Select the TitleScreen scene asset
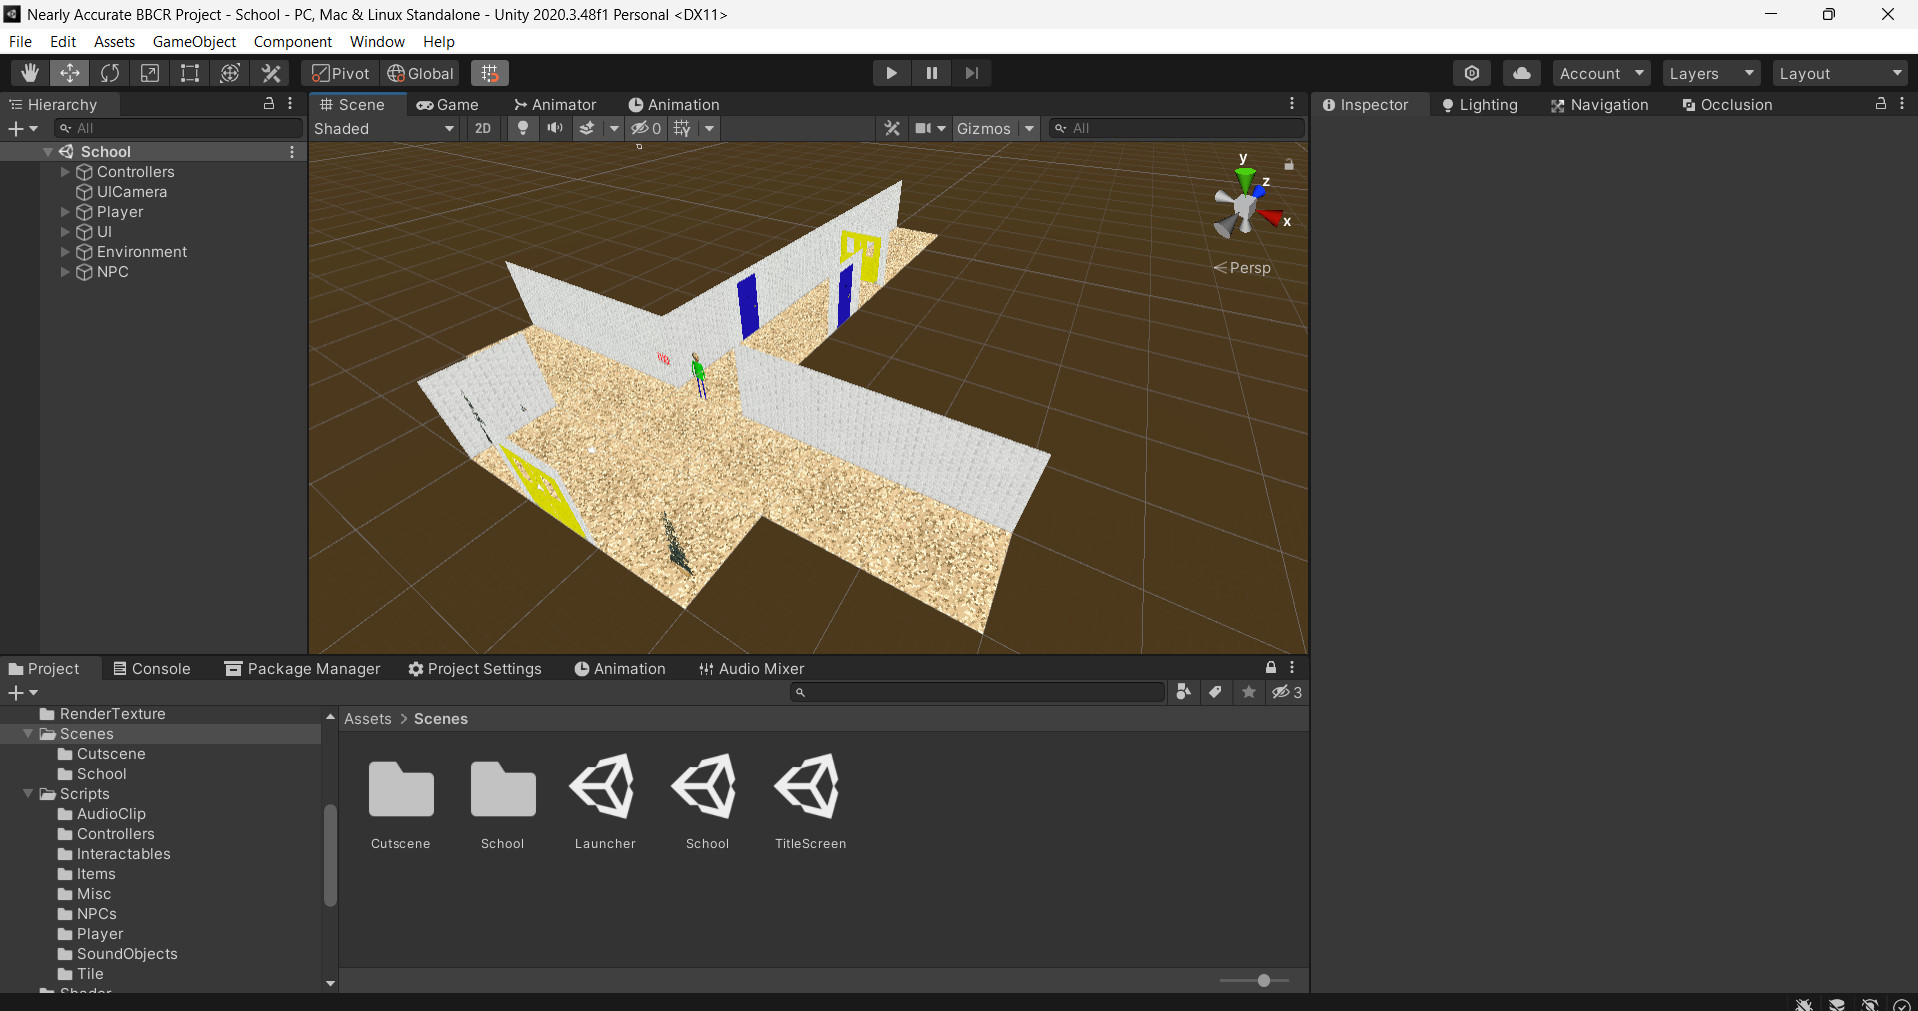Screen dimensions: 1918x1011 [x=810, y=802]
